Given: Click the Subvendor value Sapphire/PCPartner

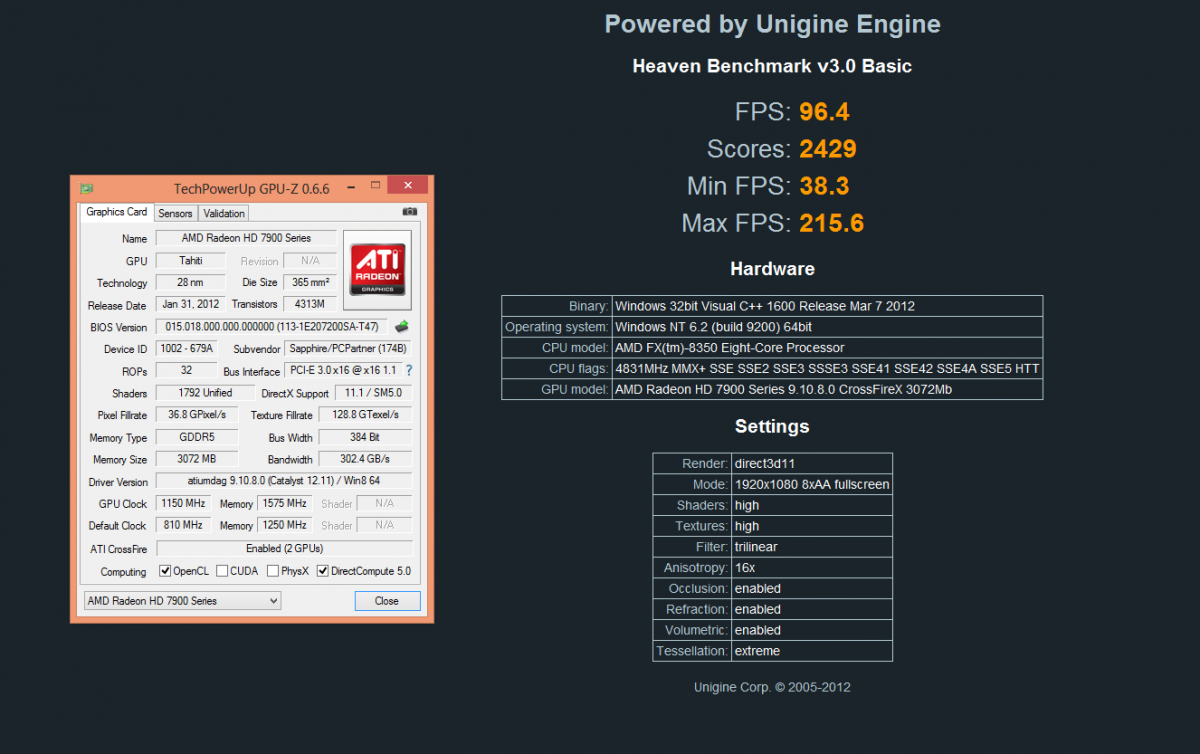Looking at the screenshot, I should [348, 349].
